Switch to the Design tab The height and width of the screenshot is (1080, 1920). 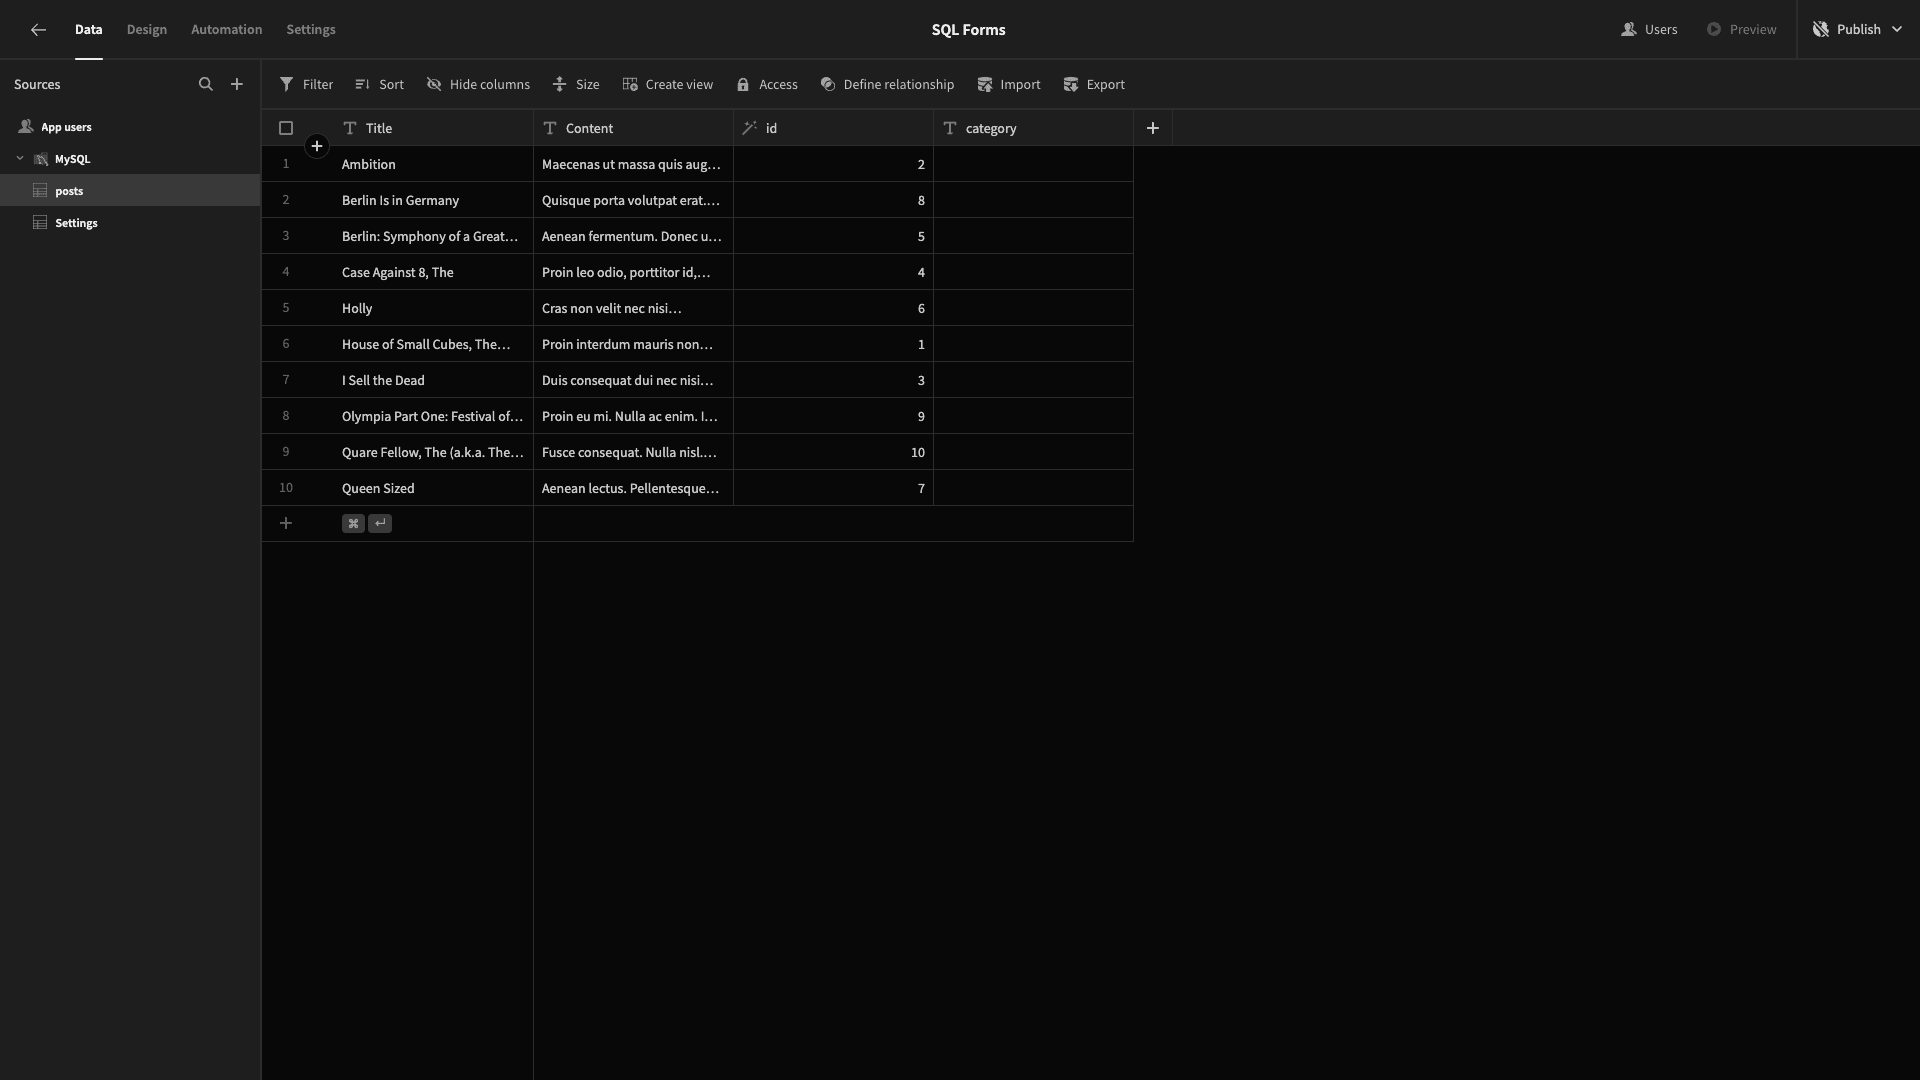(x=147, y=30)
